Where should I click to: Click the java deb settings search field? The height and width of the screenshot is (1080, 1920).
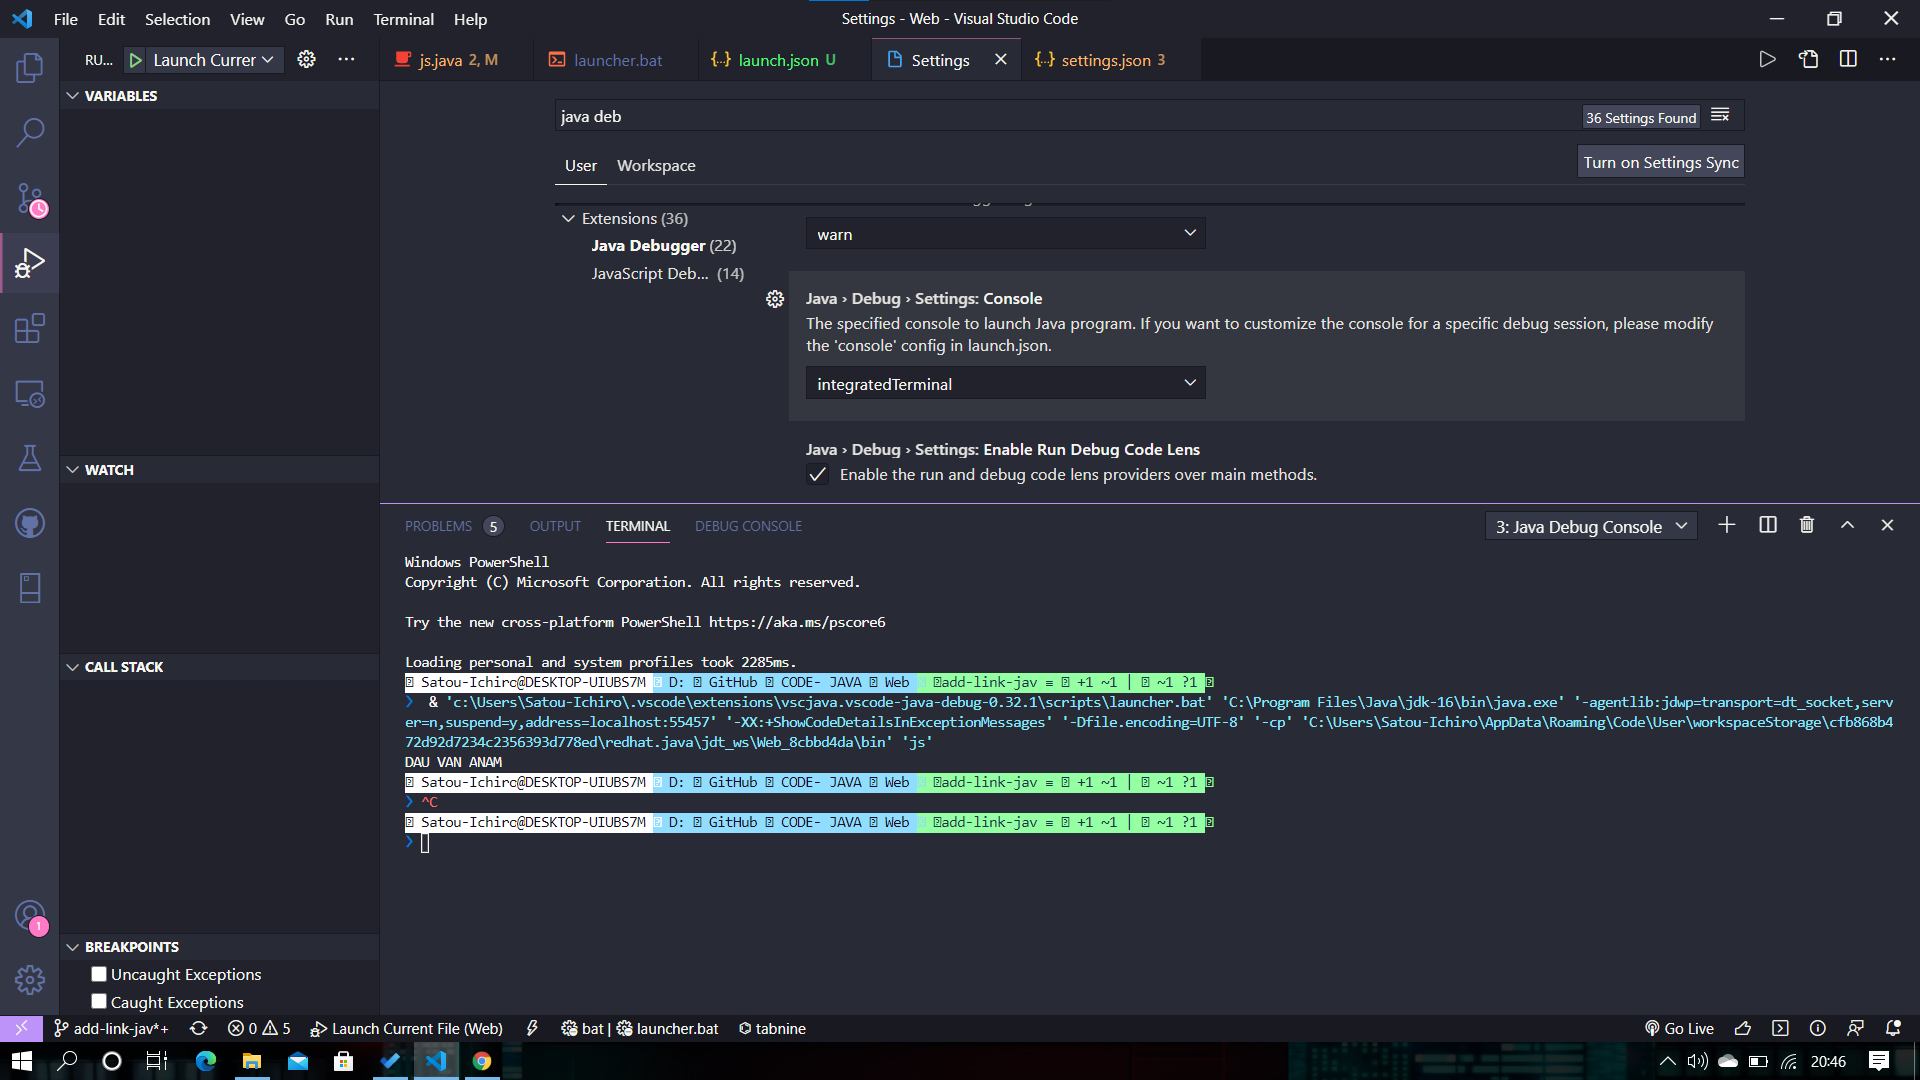1065,117
